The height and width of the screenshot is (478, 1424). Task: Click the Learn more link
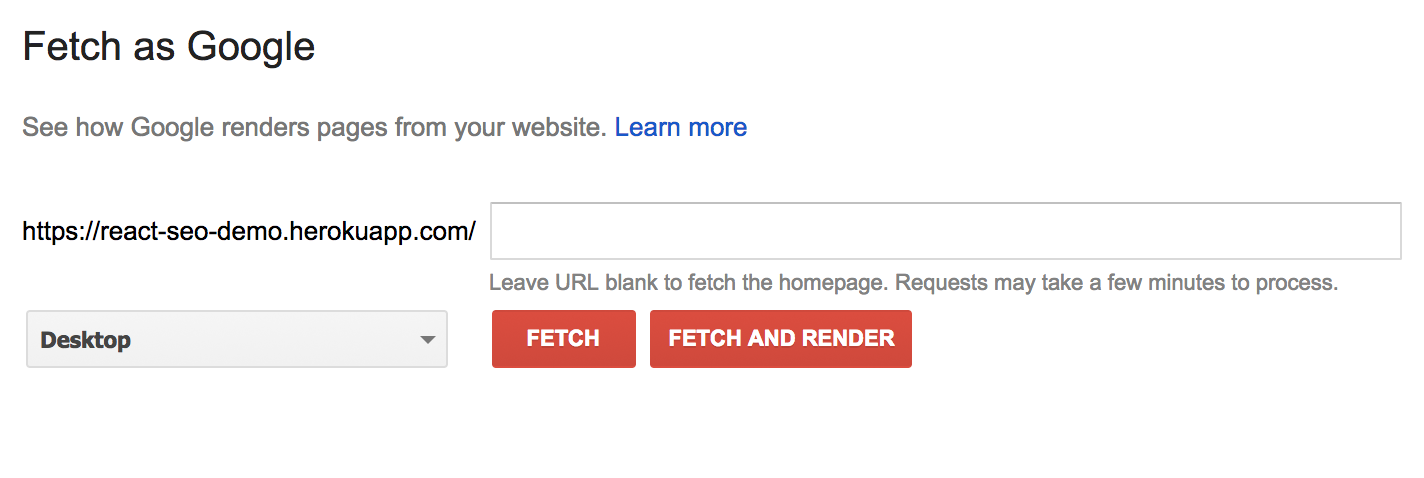pyautogui.click(x=680, y=128)
